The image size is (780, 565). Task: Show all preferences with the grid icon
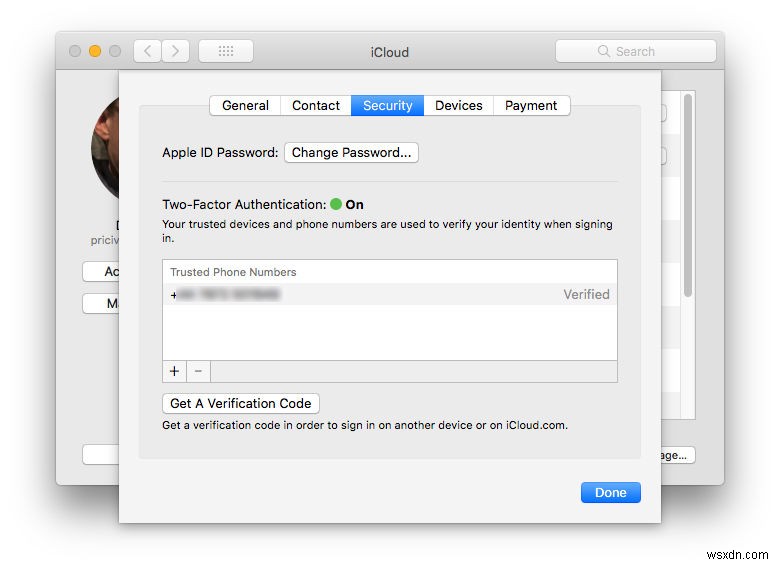click(226, 51)
